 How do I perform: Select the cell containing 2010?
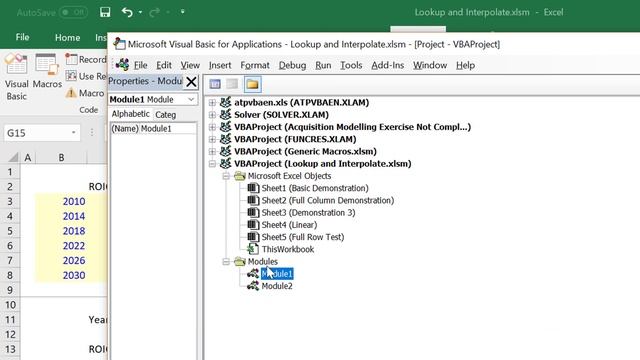[x=61, y=201]
